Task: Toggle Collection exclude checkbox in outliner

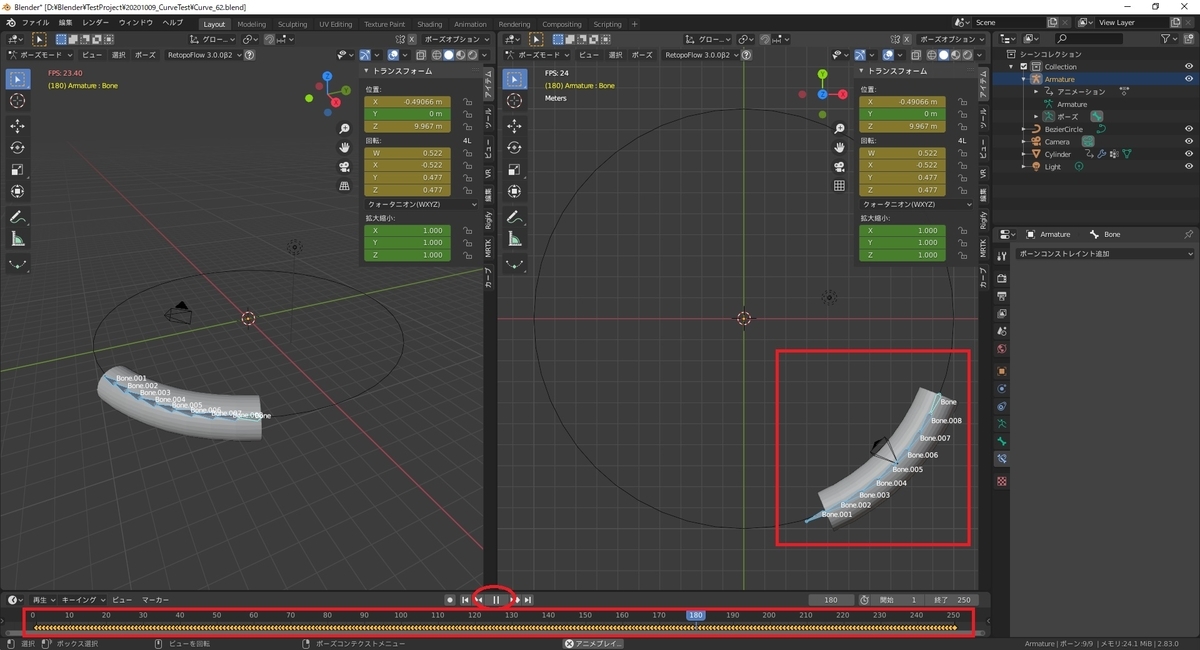Action: [x=1024, y=67]
